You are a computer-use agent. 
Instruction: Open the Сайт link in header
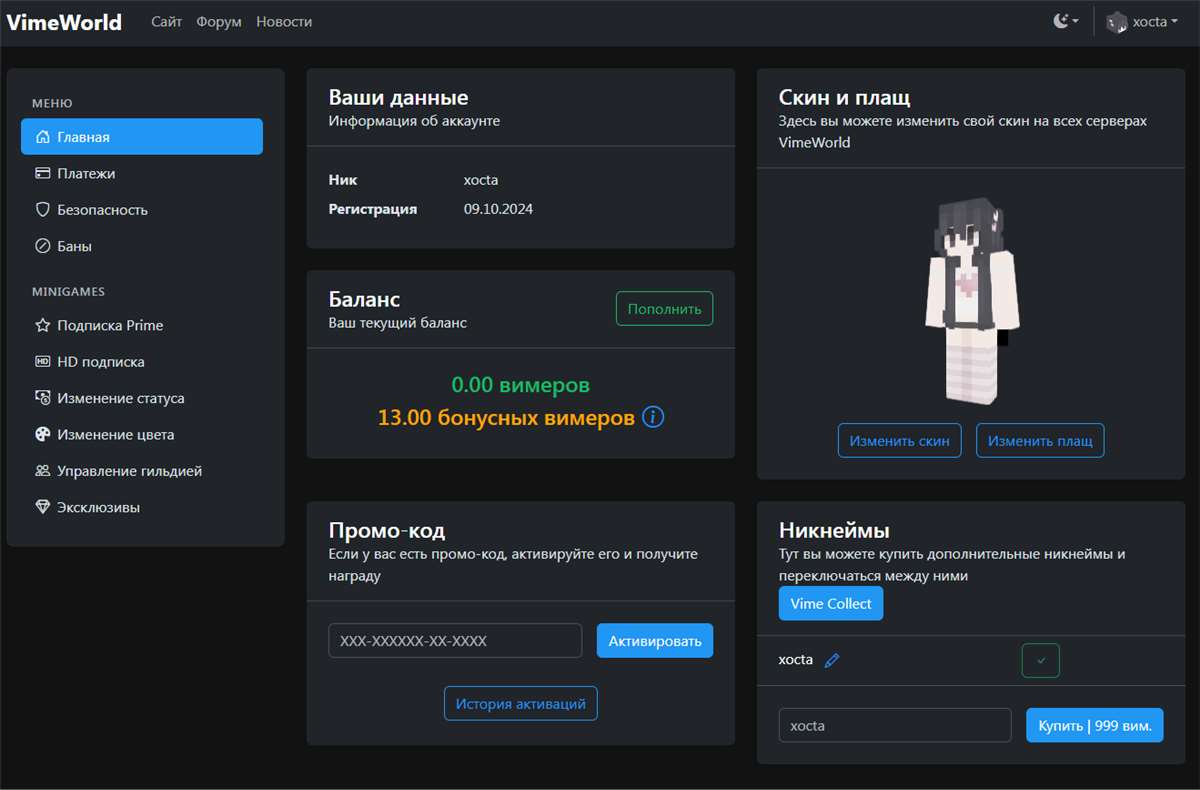[167, 22]
